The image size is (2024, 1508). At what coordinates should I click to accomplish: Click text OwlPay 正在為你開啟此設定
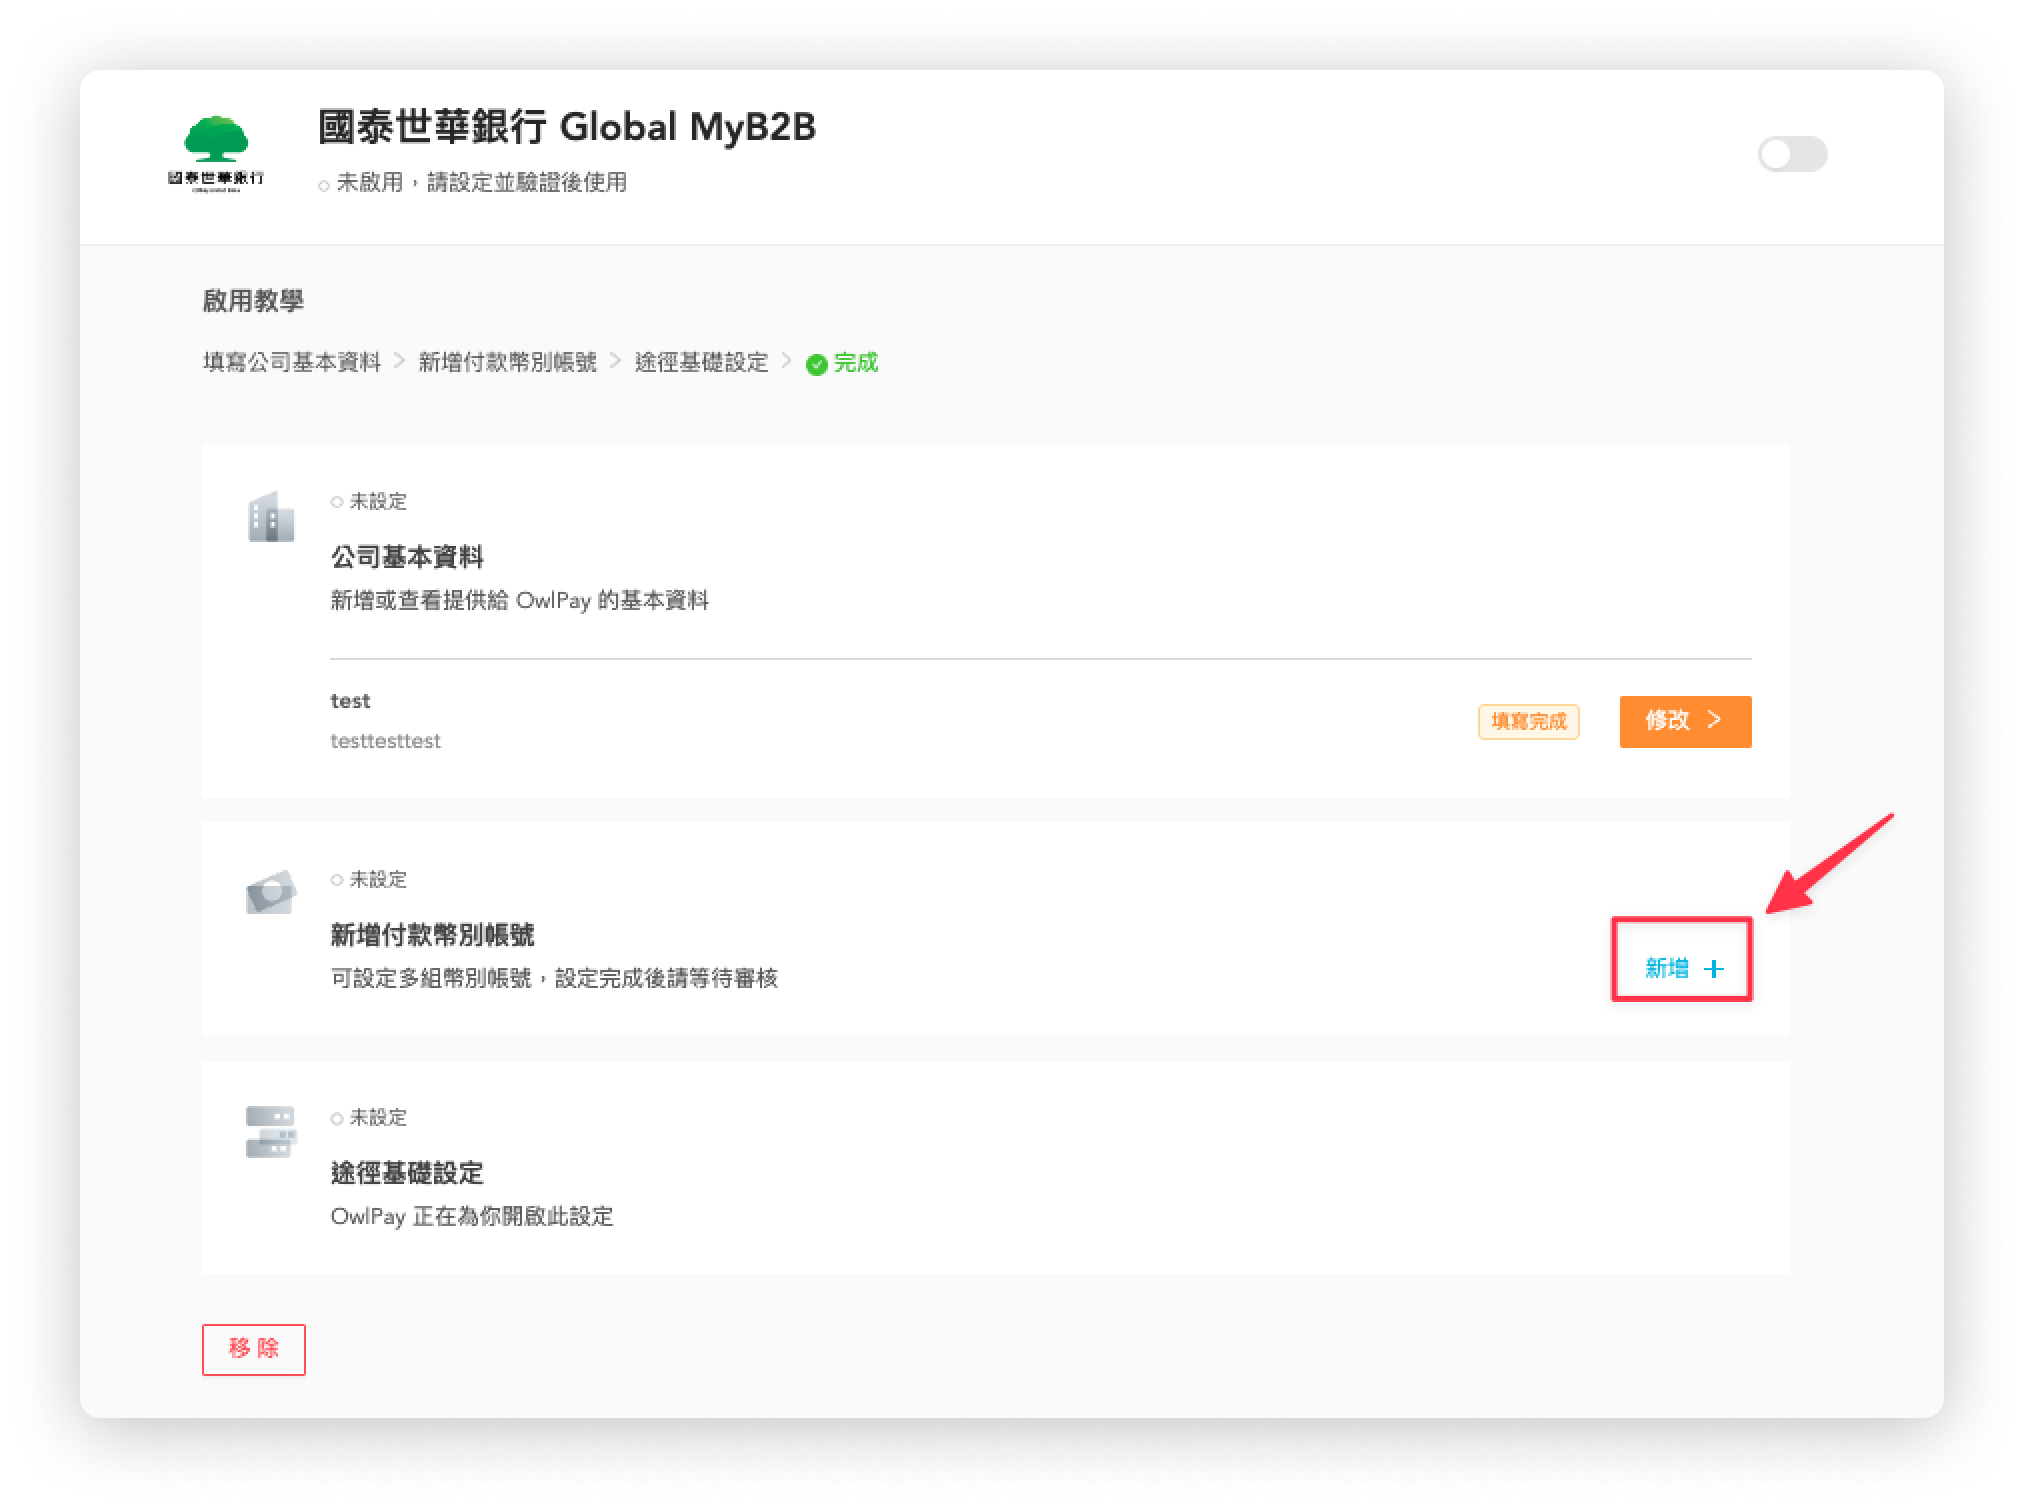pos(471,1216)
